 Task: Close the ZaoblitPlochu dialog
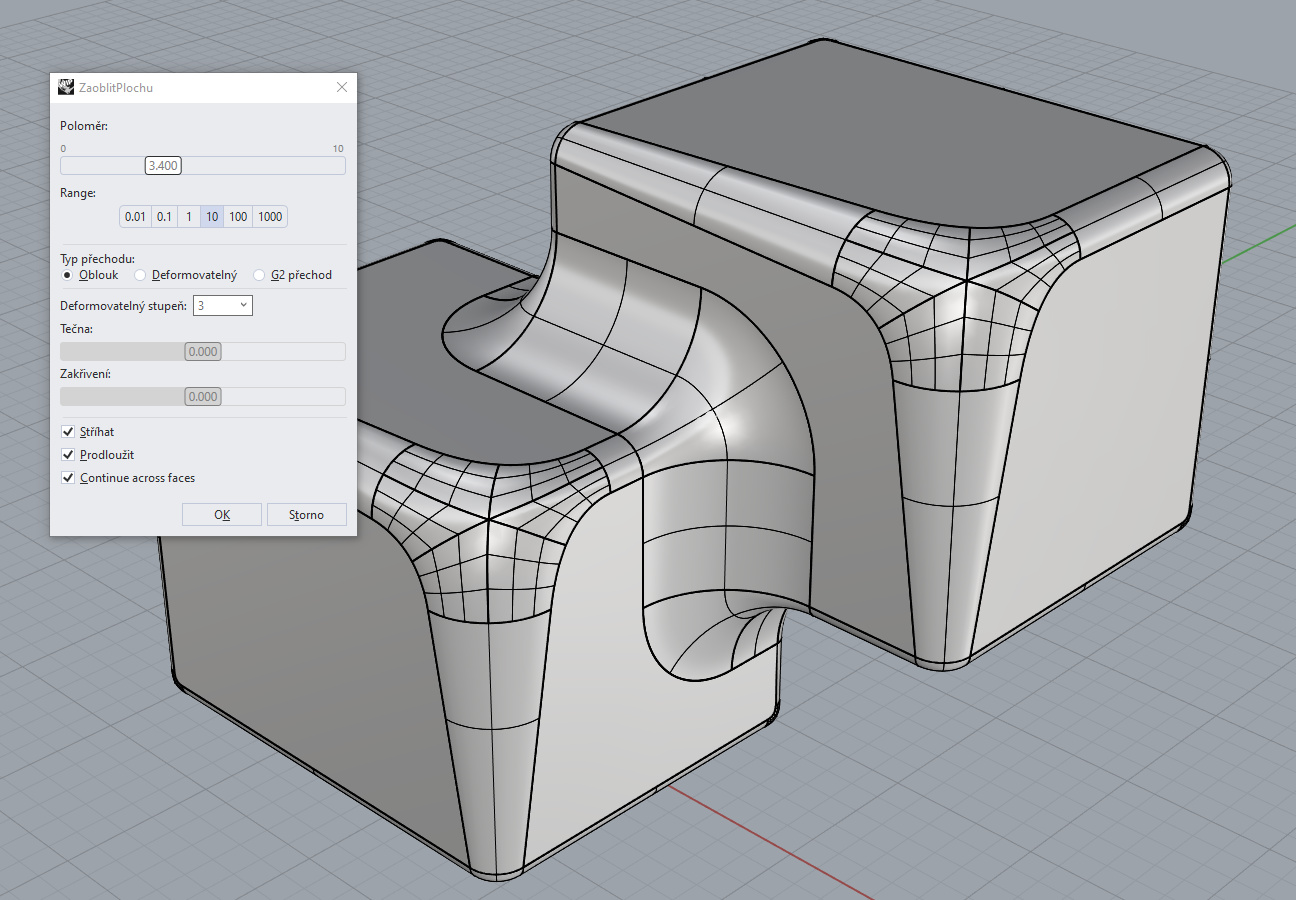tap(342, 87)
